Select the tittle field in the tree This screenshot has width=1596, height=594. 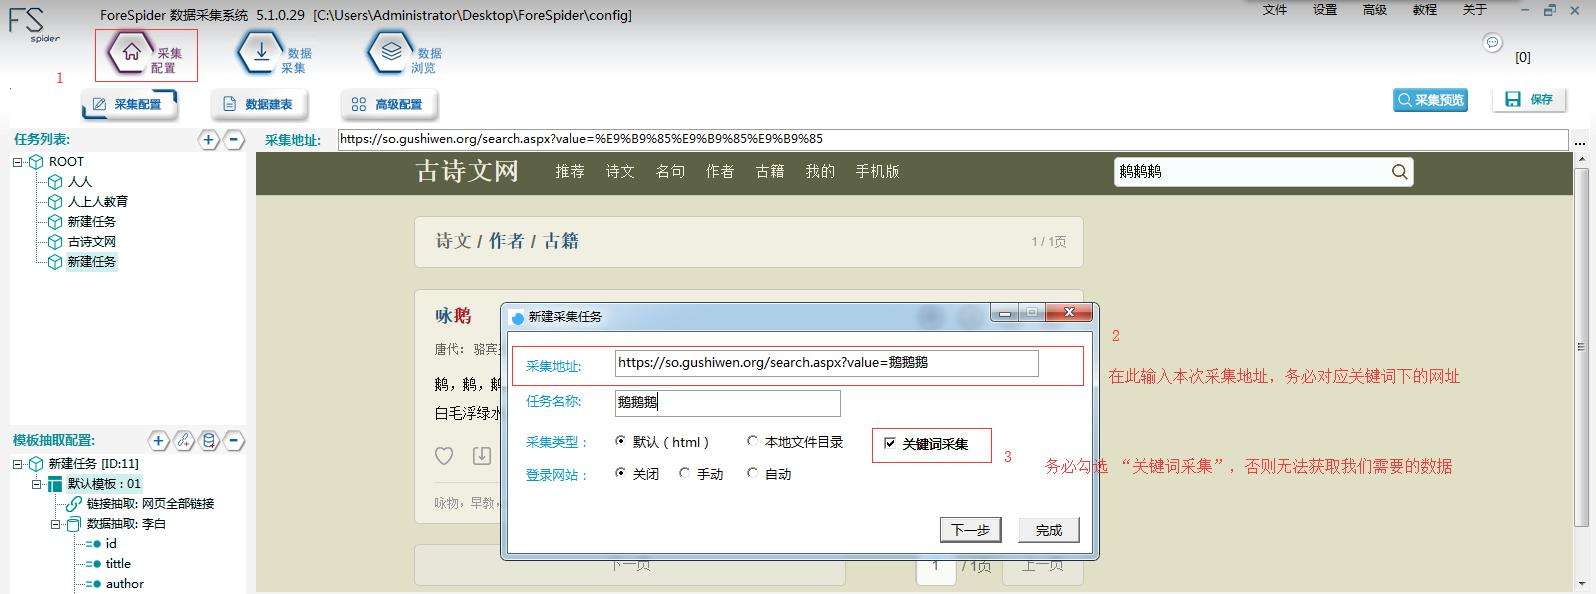pos(118,564)
